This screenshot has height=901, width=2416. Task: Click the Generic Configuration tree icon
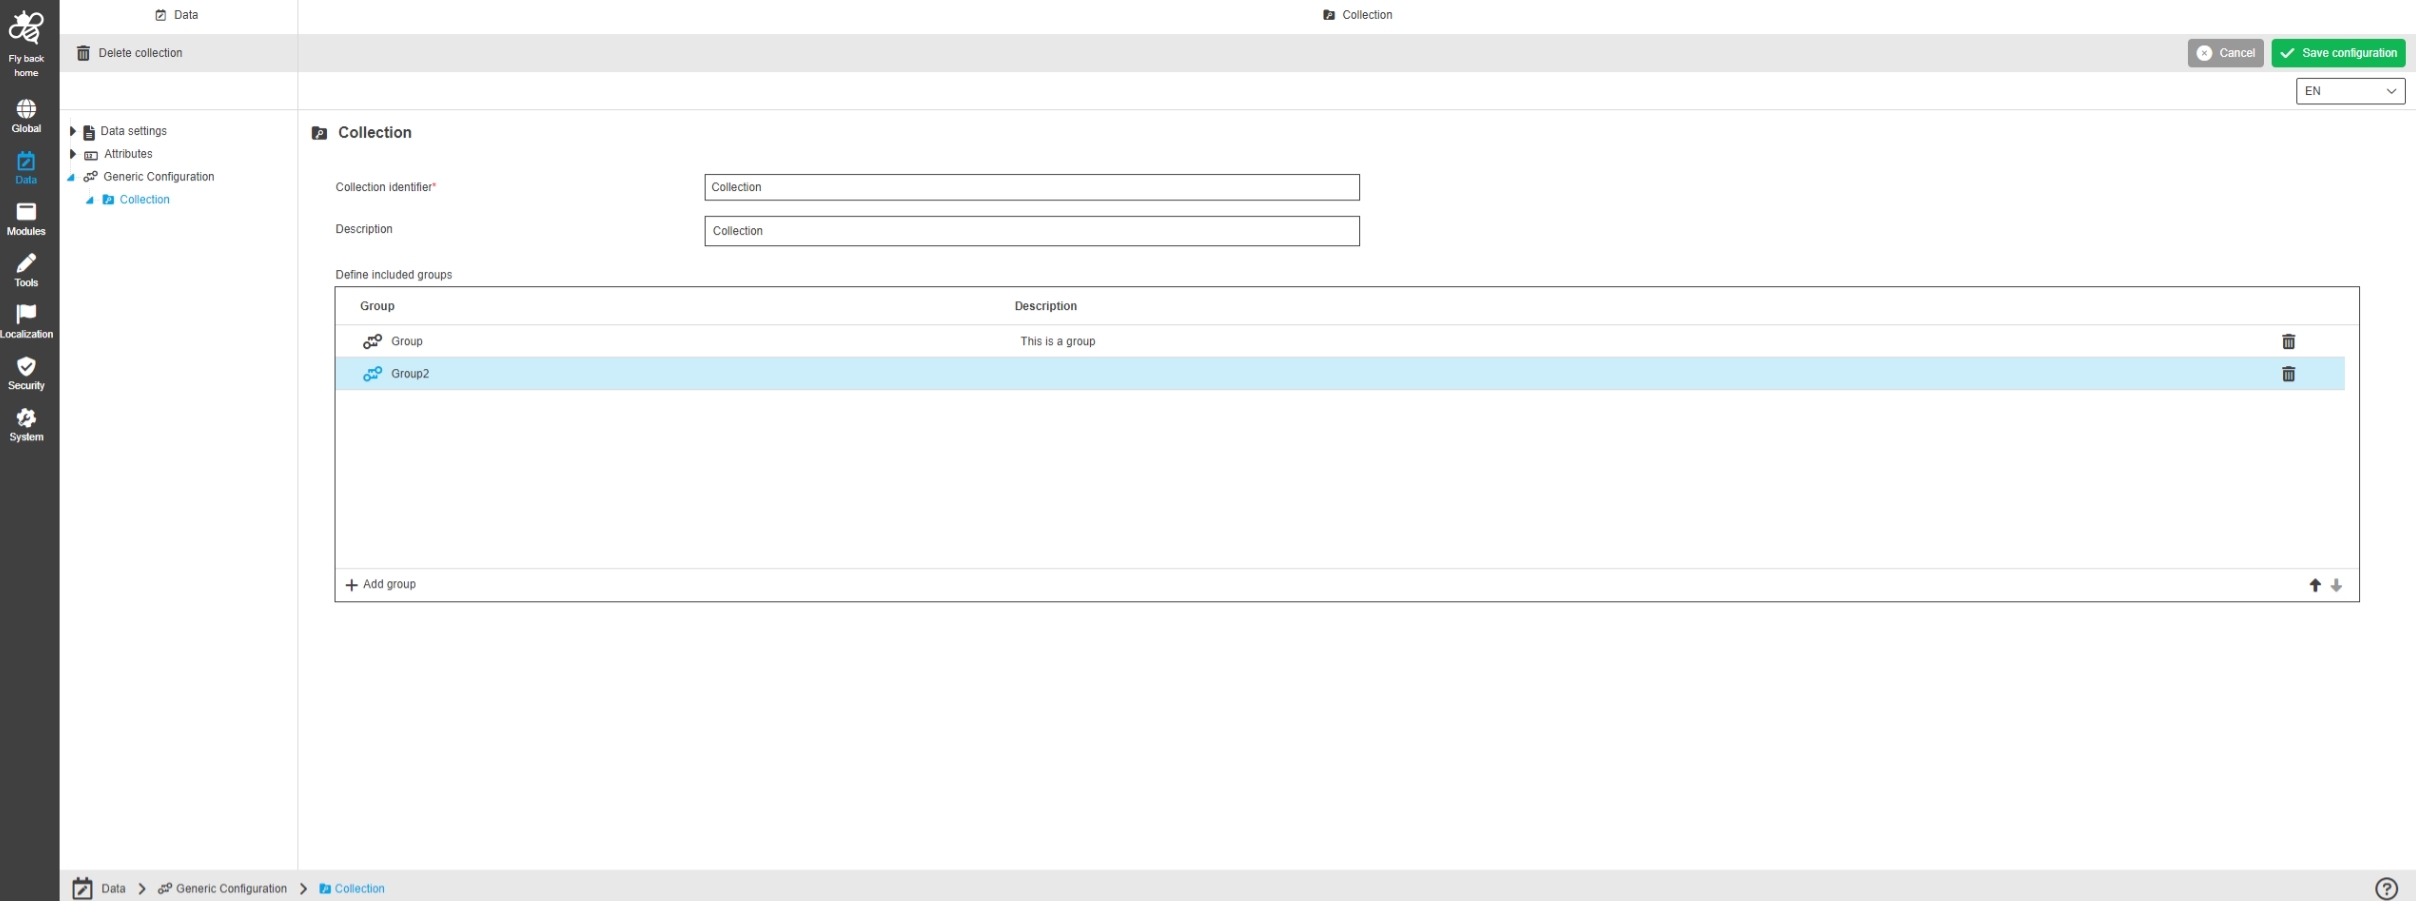pos(90,177)
